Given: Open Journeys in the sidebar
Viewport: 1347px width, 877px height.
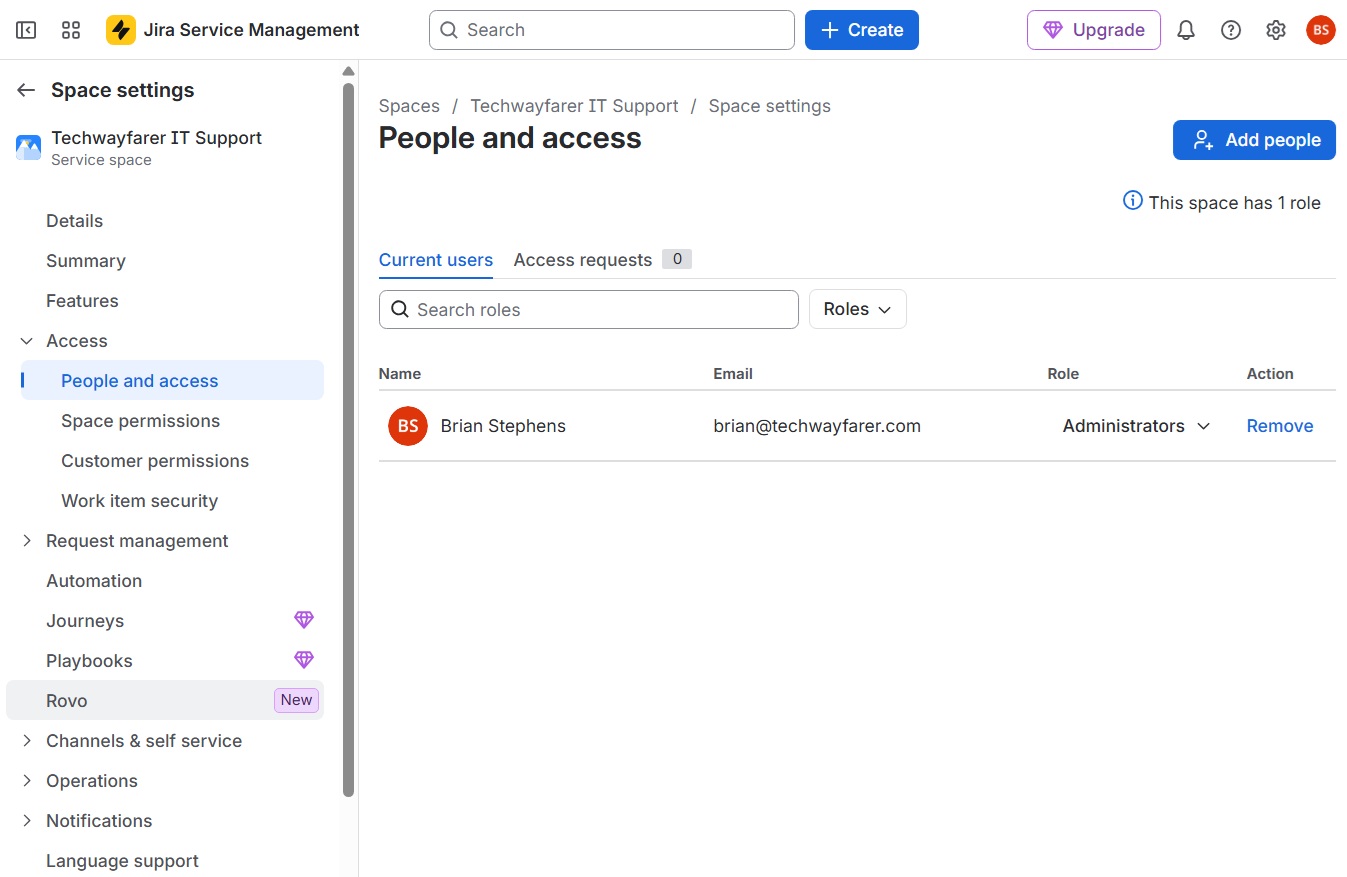Looking at the screenshot, I should point(85,621).
